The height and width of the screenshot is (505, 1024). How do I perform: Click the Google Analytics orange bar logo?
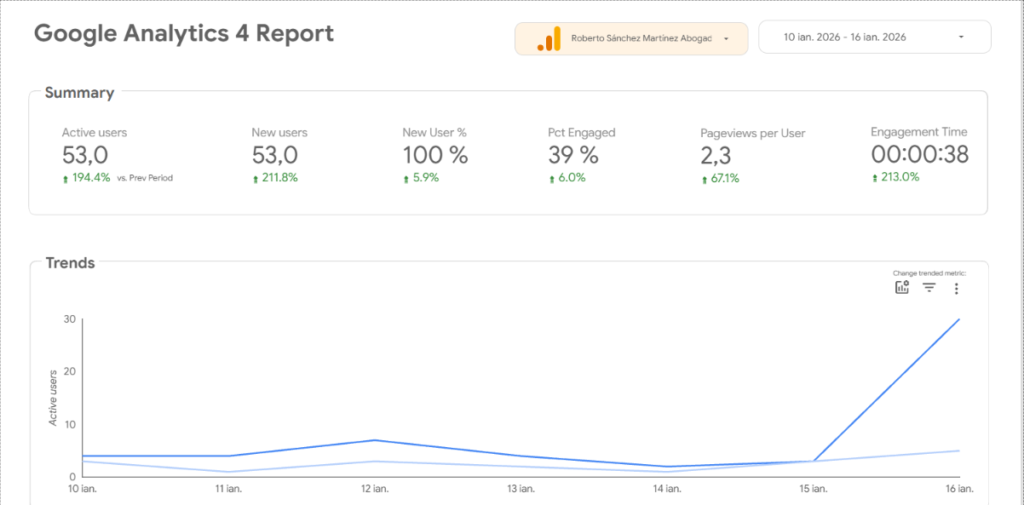[x=547, y=39]
